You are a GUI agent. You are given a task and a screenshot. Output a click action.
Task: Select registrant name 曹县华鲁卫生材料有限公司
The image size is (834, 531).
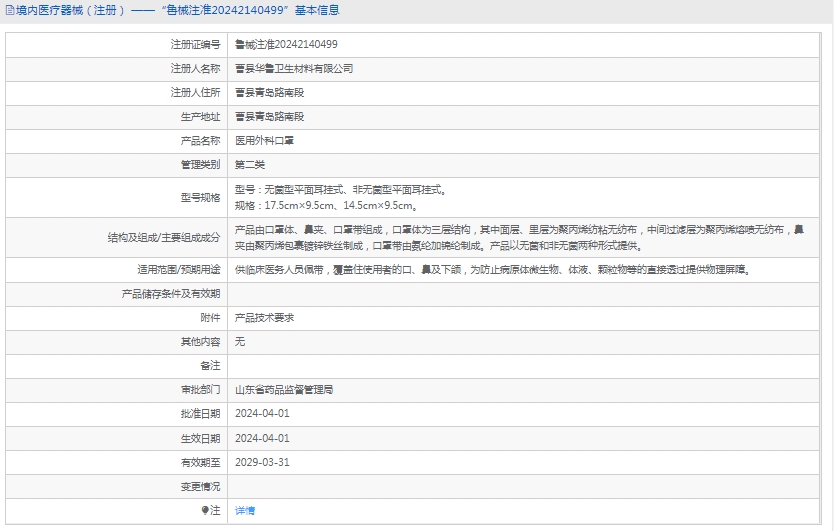[x=294, y=69]
